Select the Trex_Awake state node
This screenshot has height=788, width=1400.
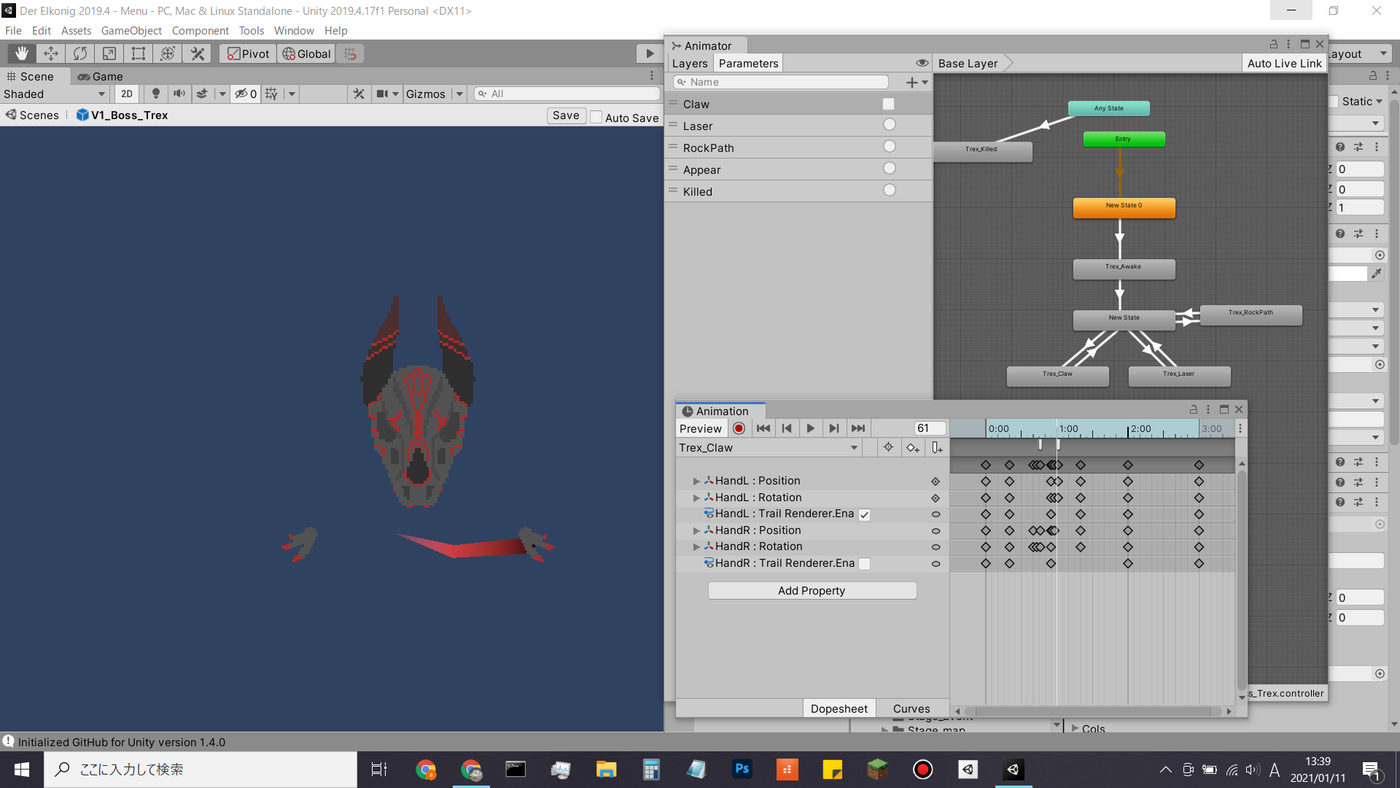pyautogui.click(x=1124, y=268)
